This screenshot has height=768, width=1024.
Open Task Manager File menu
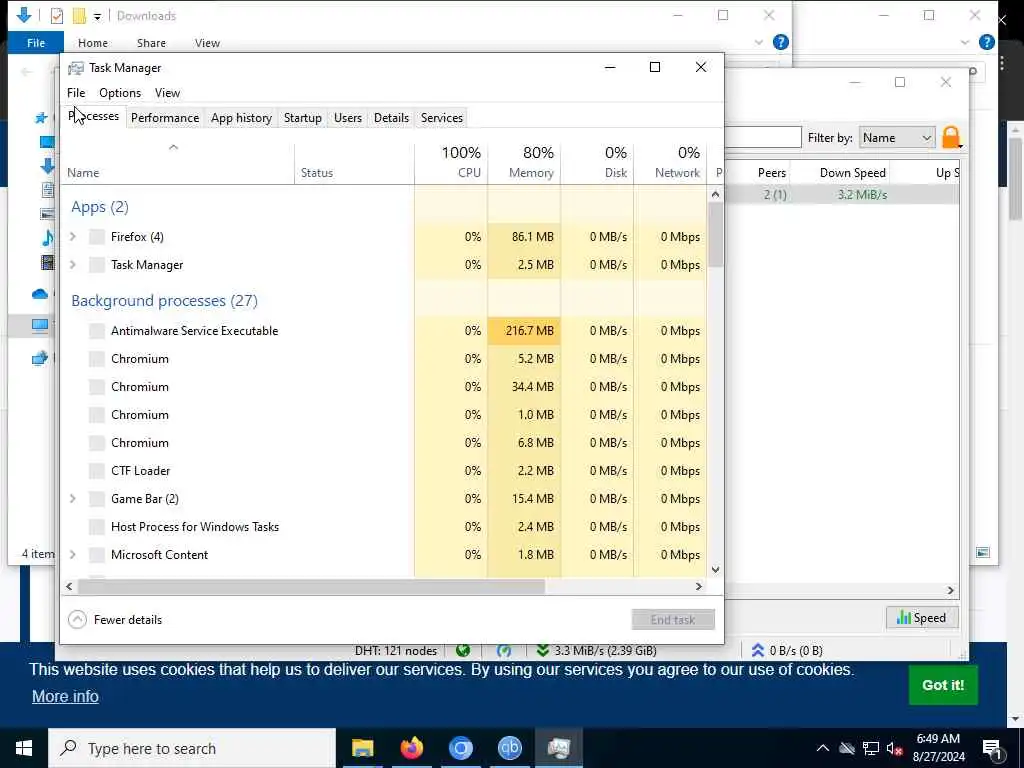pyautogui.click(x=76, y=93)
